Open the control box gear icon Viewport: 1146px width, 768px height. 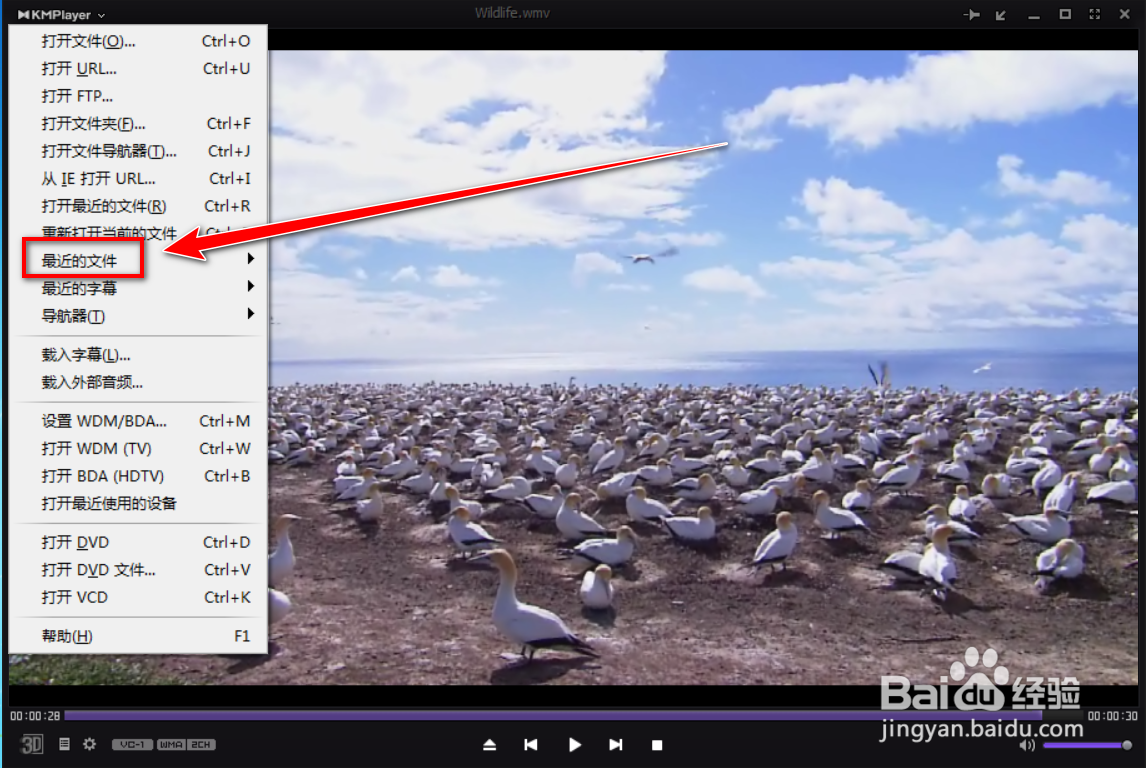click(89, 744)
